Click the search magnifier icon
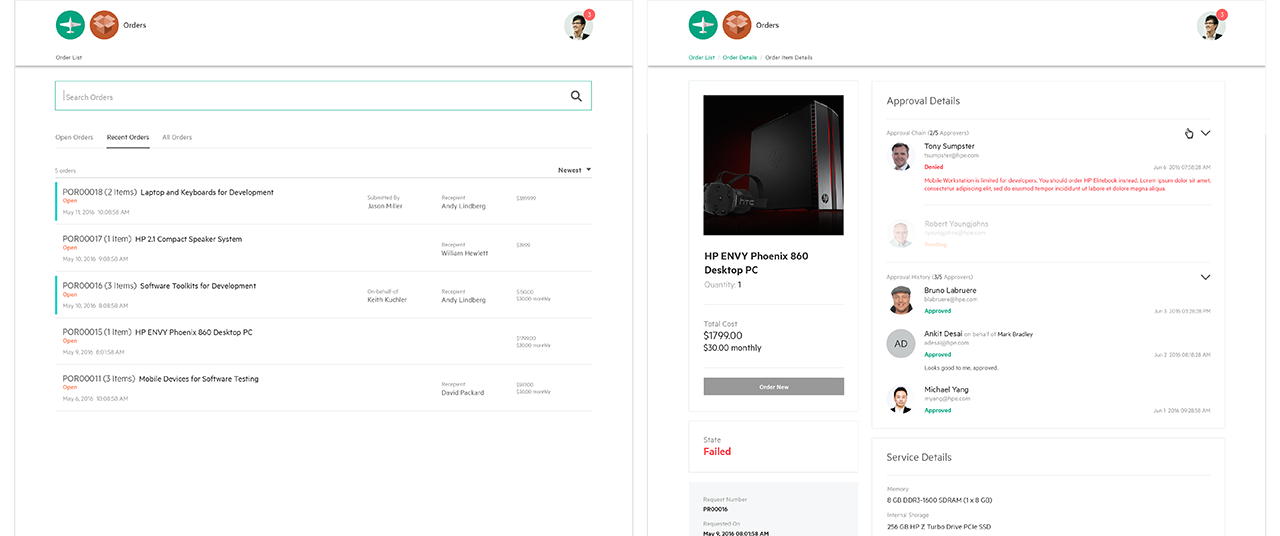Viewport: 1280px width, 536px height. (x=576, y=96)
